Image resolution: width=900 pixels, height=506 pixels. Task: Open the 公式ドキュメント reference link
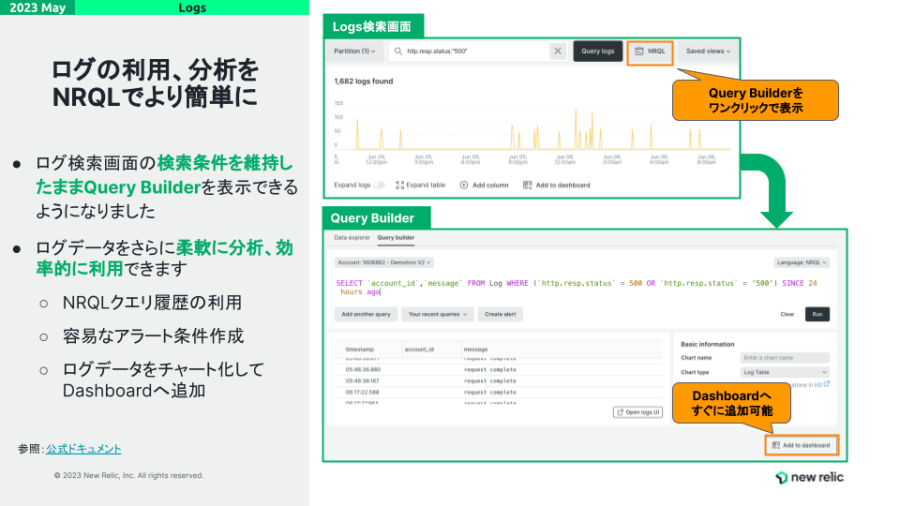click(83, 449)
